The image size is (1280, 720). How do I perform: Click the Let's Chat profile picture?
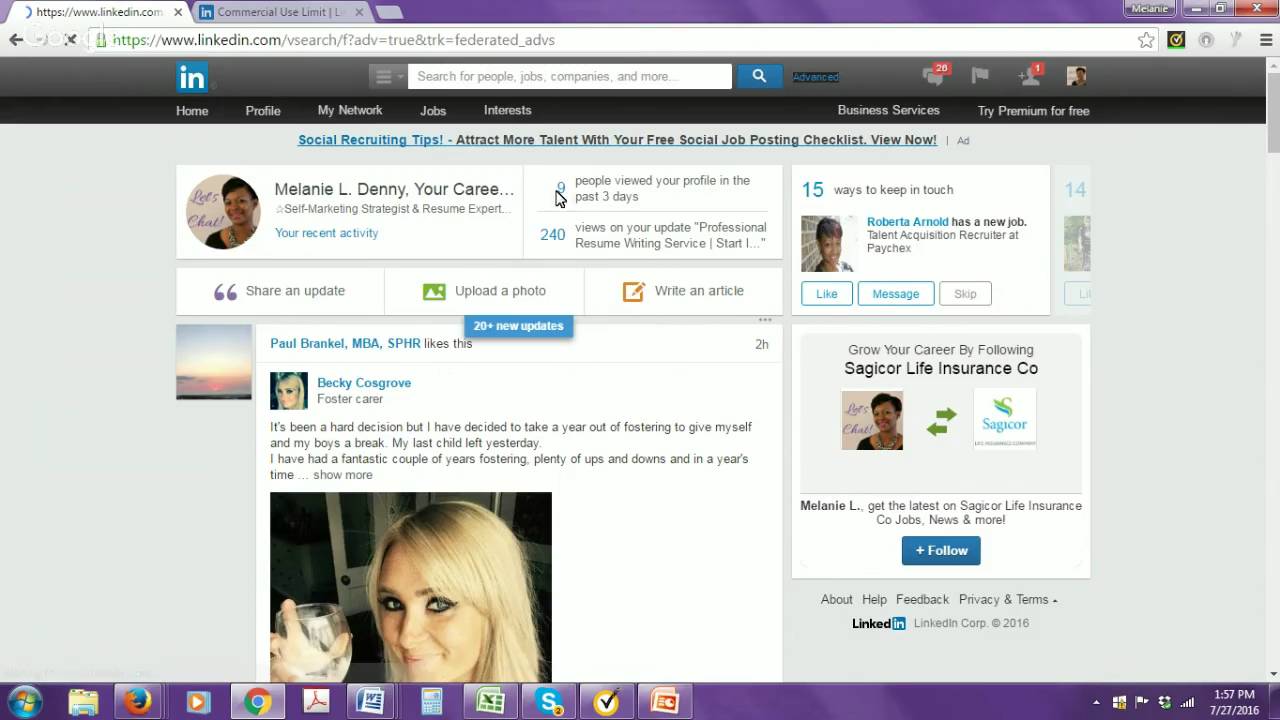(224, 212)
